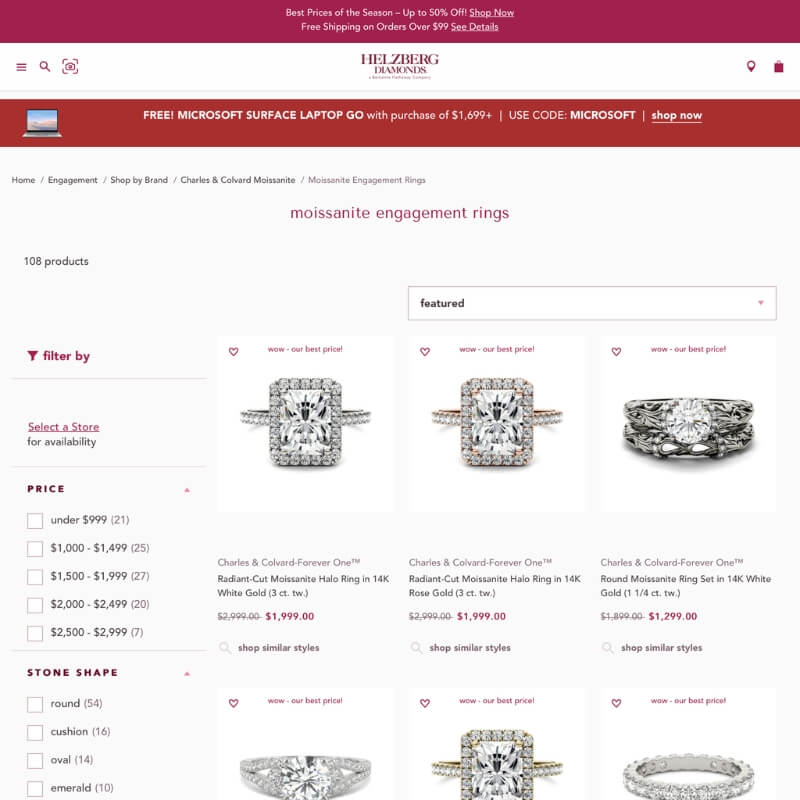Screen dimensions: 800x800
Task: Click shop now in Microsoft banner
Action: click(677, 115)
